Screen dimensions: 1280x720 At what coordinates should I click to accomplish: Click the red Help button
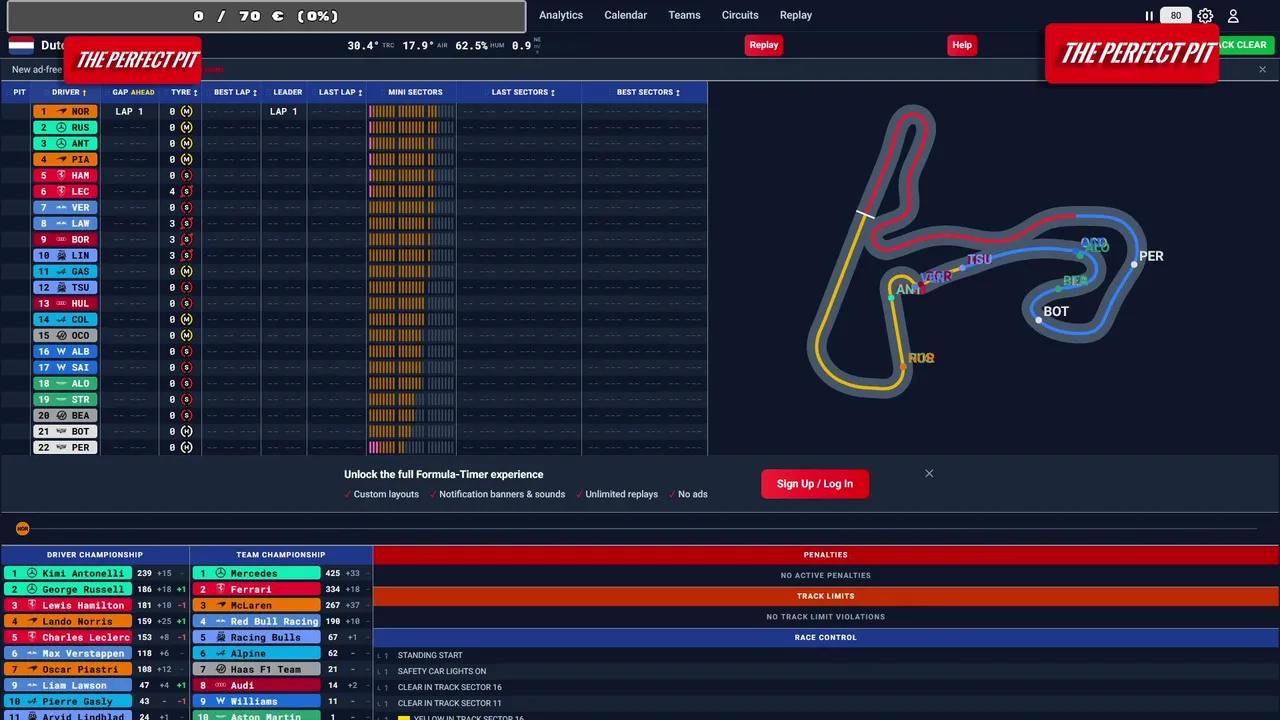pos(962,45)
